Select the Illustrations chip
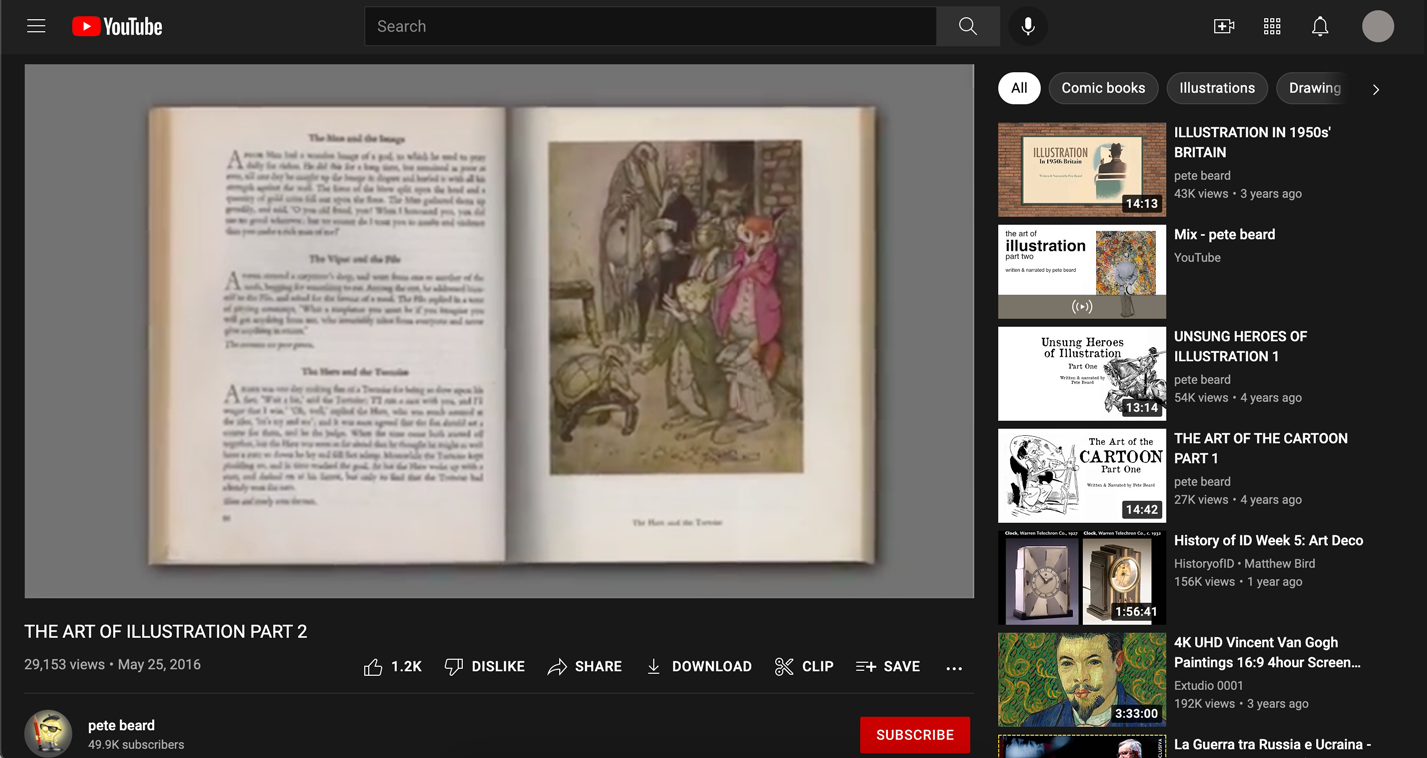Image resolution: width=1427 pixels, height=758 pixels. (x=1217, y=88)
